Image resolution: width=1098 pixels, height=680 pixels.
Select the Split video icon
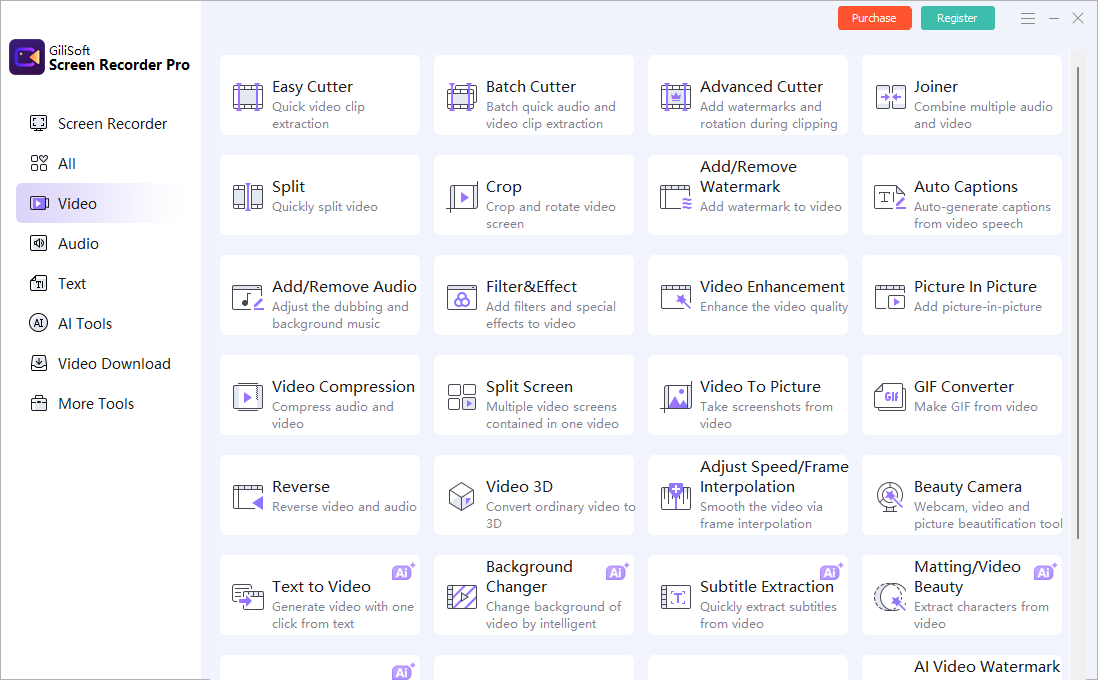click(248, 197)
